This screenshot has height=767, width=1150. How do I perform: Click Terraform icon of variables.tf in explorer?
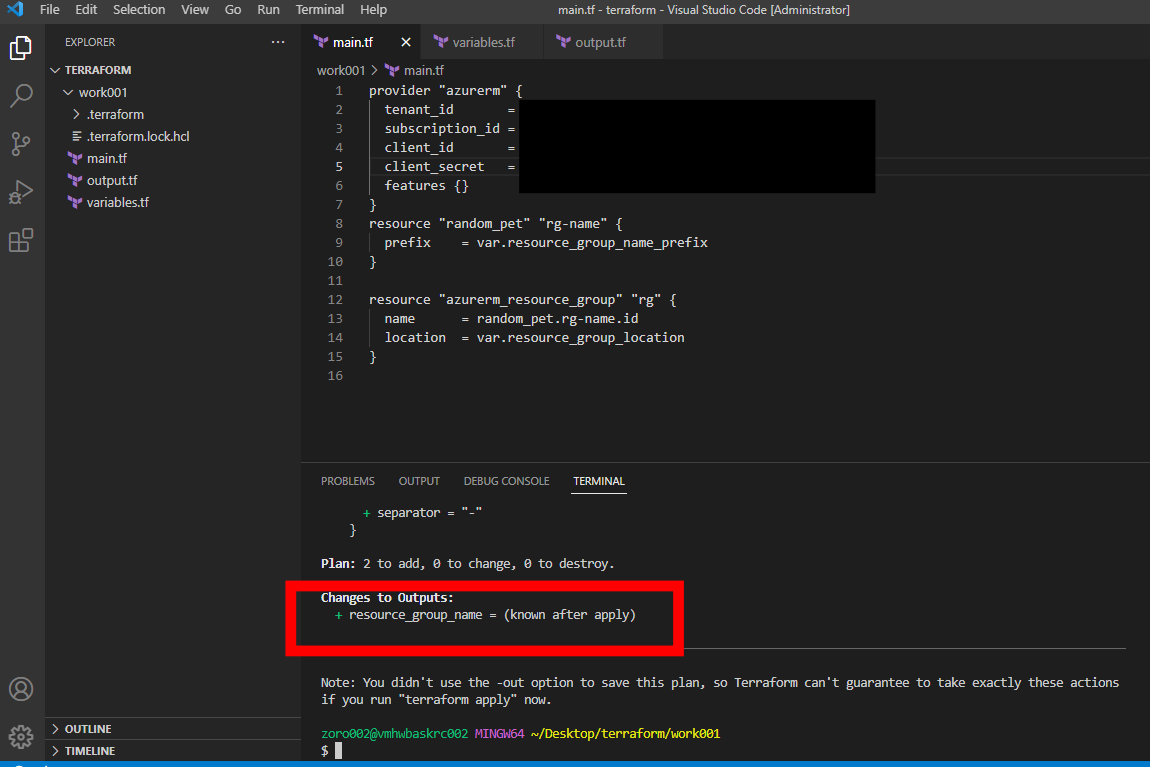(75, 202)
